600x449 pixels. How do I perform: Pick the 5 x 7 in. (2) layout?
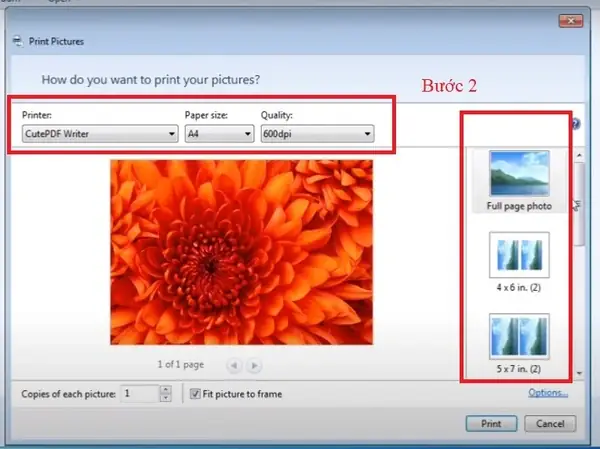click(x=519, y=336)
